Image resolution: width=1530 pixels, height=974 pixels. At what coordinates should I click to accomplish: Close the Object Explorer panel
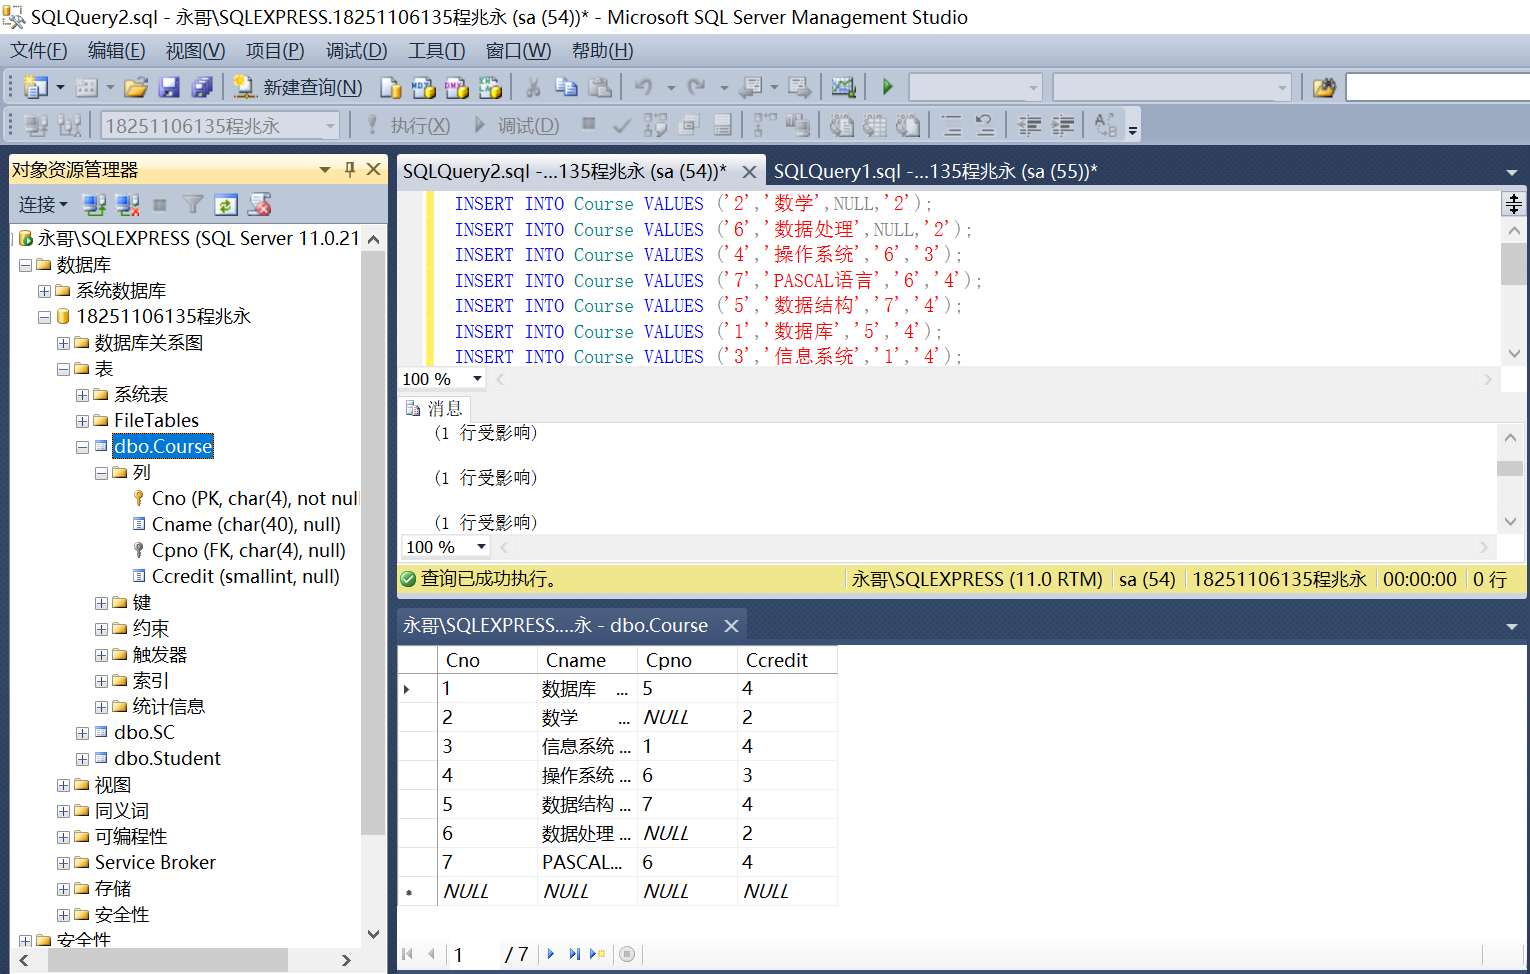pyautogui.click(x=373, y=170)
